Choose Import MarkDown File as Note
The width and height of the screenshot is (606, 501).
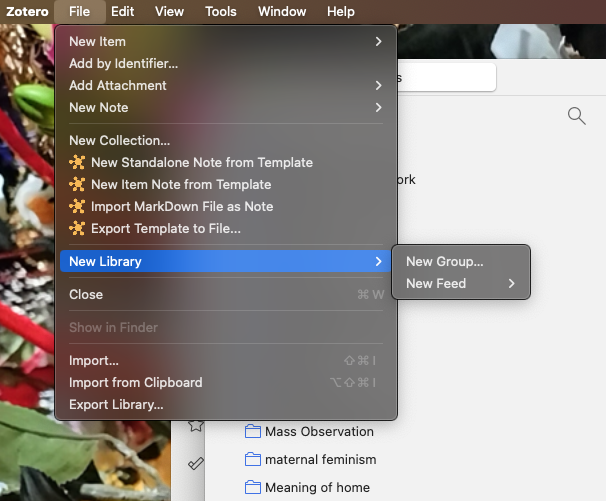(225, 206)
